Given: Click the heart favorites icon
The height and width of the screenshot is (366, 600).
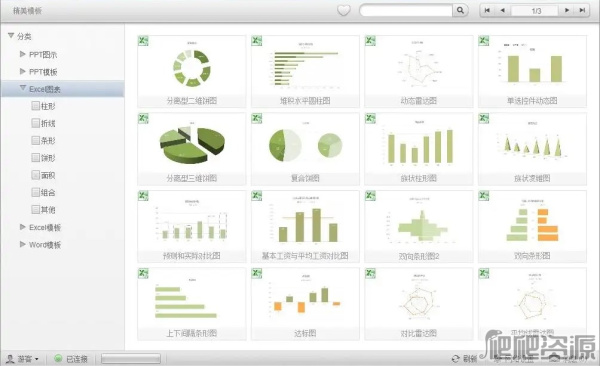Looking at the screenshot, I should click(x=344, y=10).
